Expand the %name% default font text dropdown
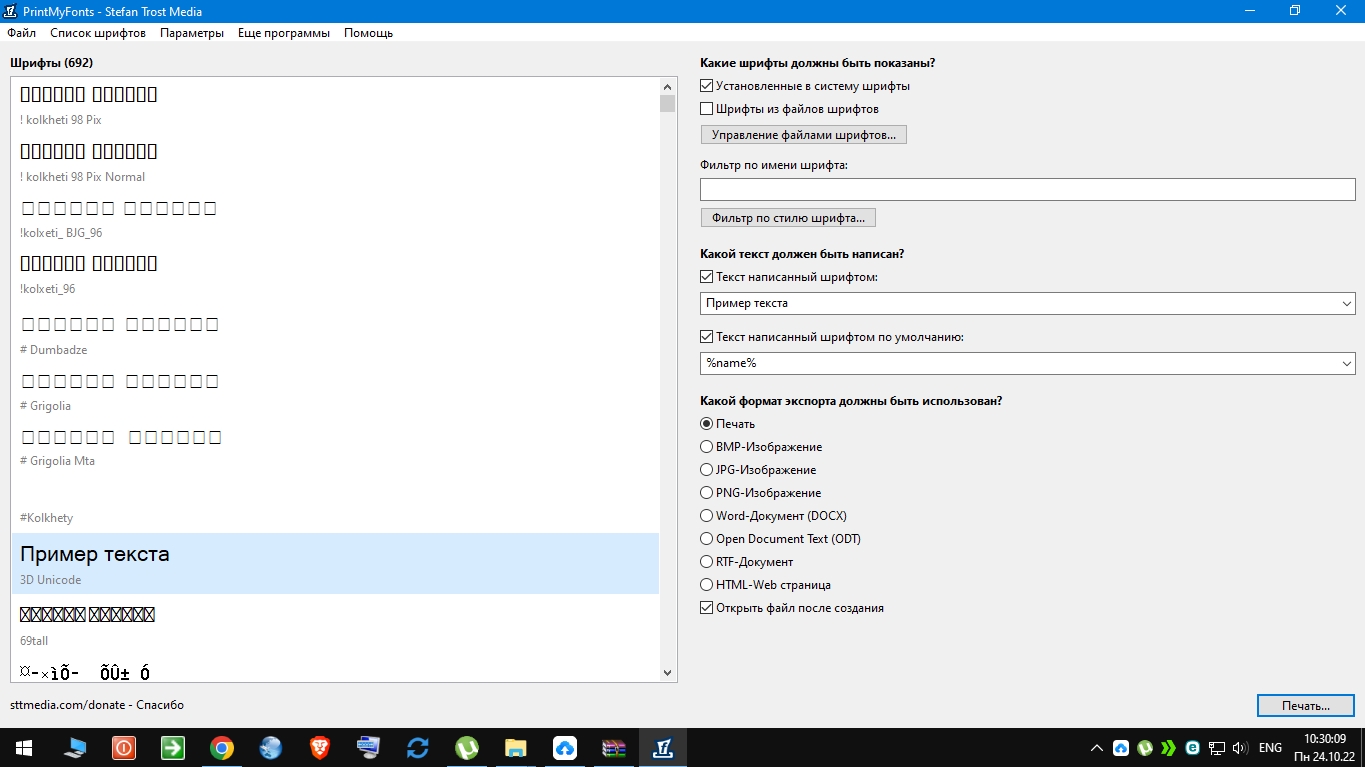This screenshot has width=1365, height=767. click(1346, 364)
